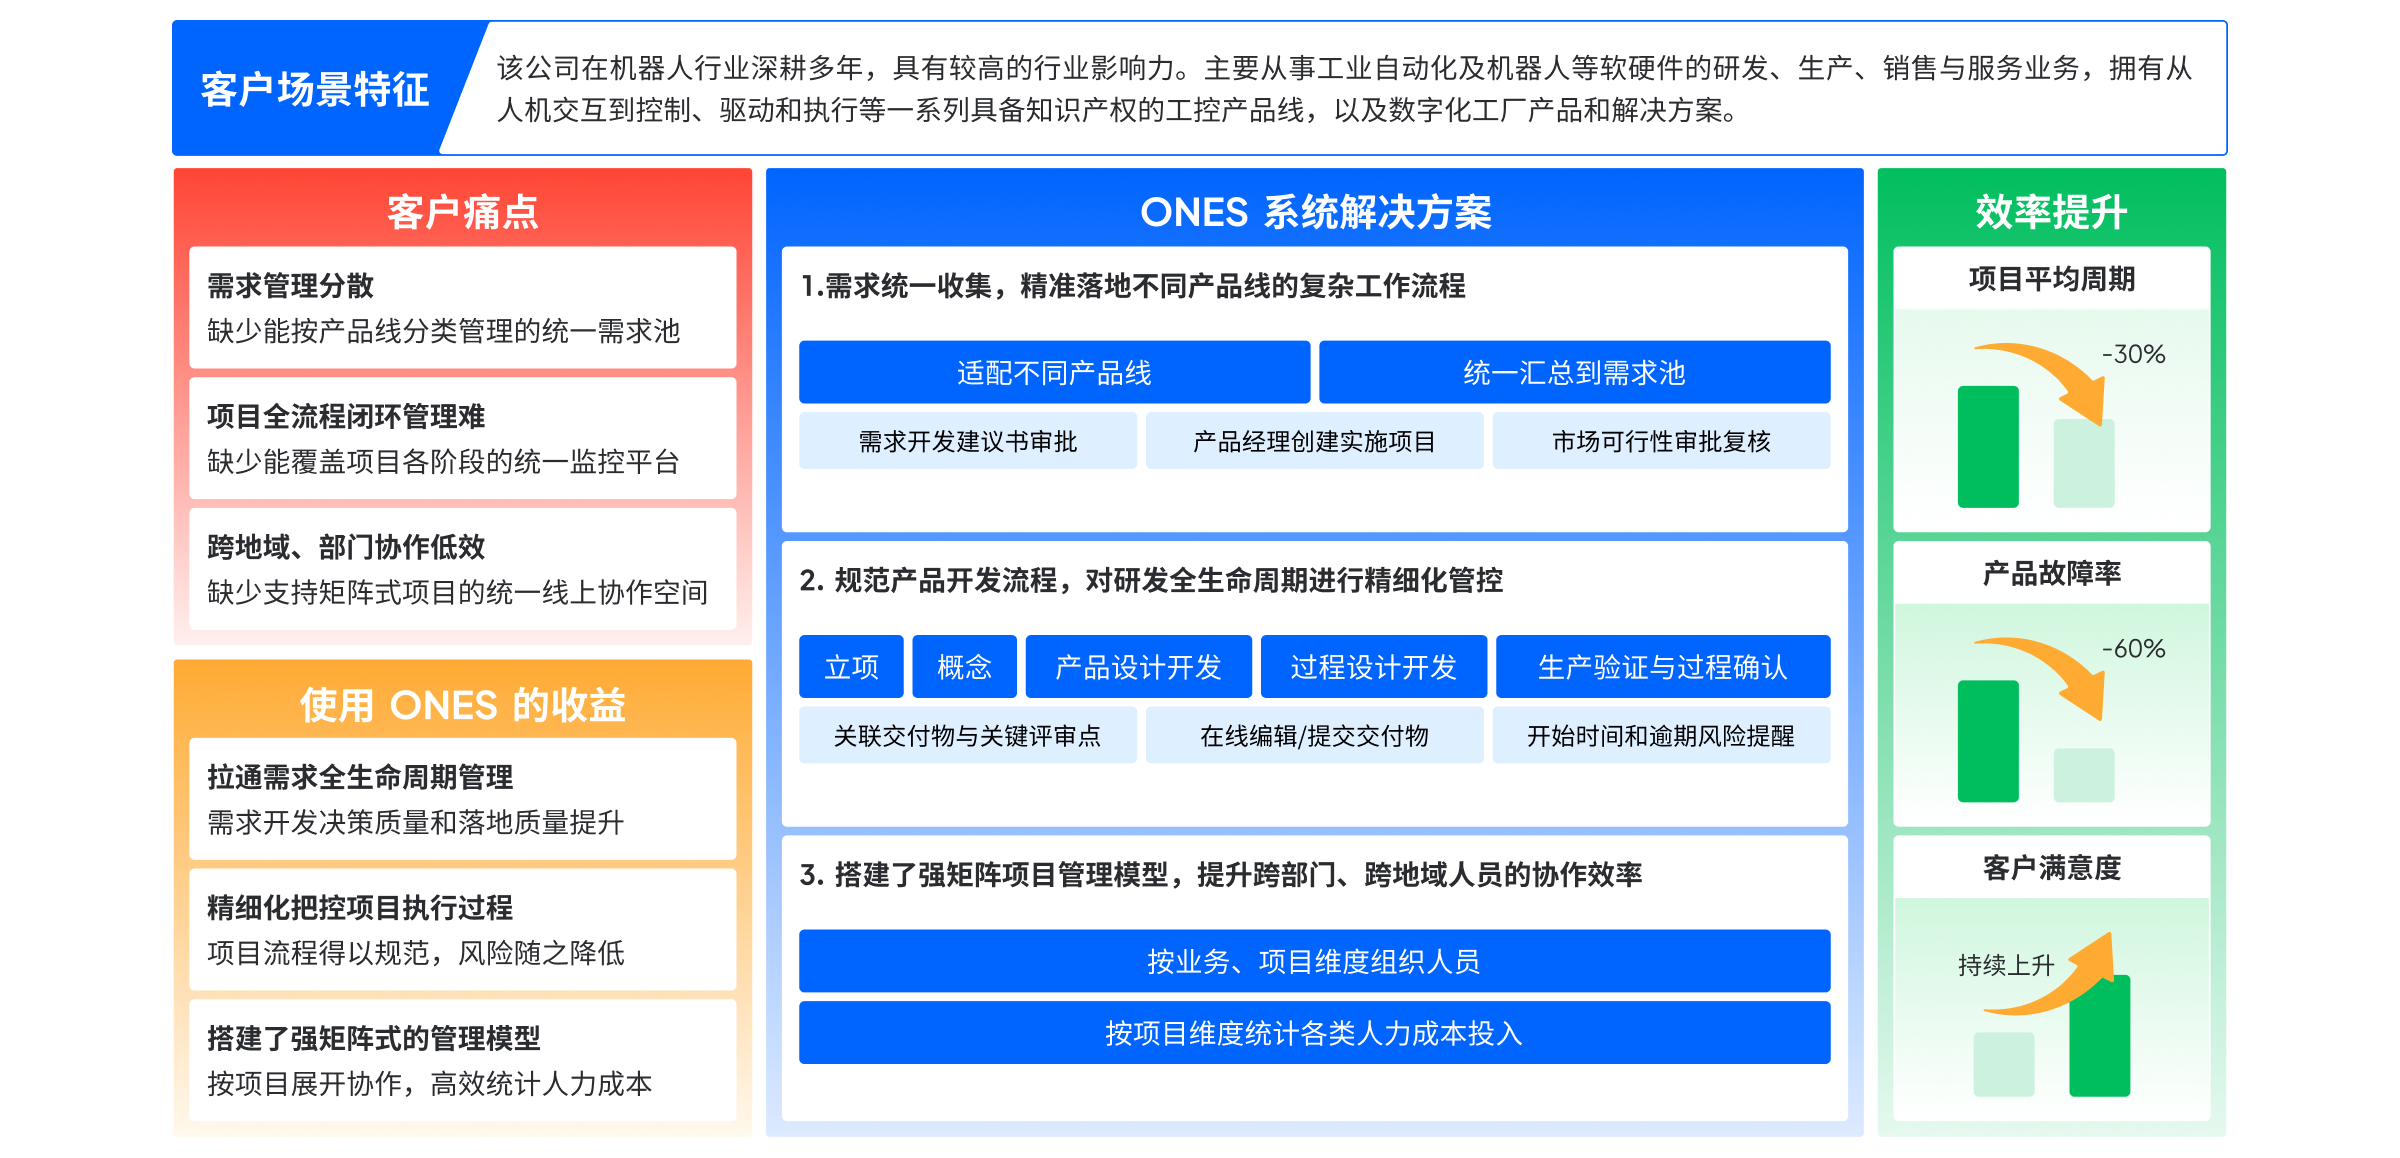The width and height of the screenshot is (2400, 1158).
Task: Click the 使用 ONES 的收益 section title
Action: click(463, 705)
